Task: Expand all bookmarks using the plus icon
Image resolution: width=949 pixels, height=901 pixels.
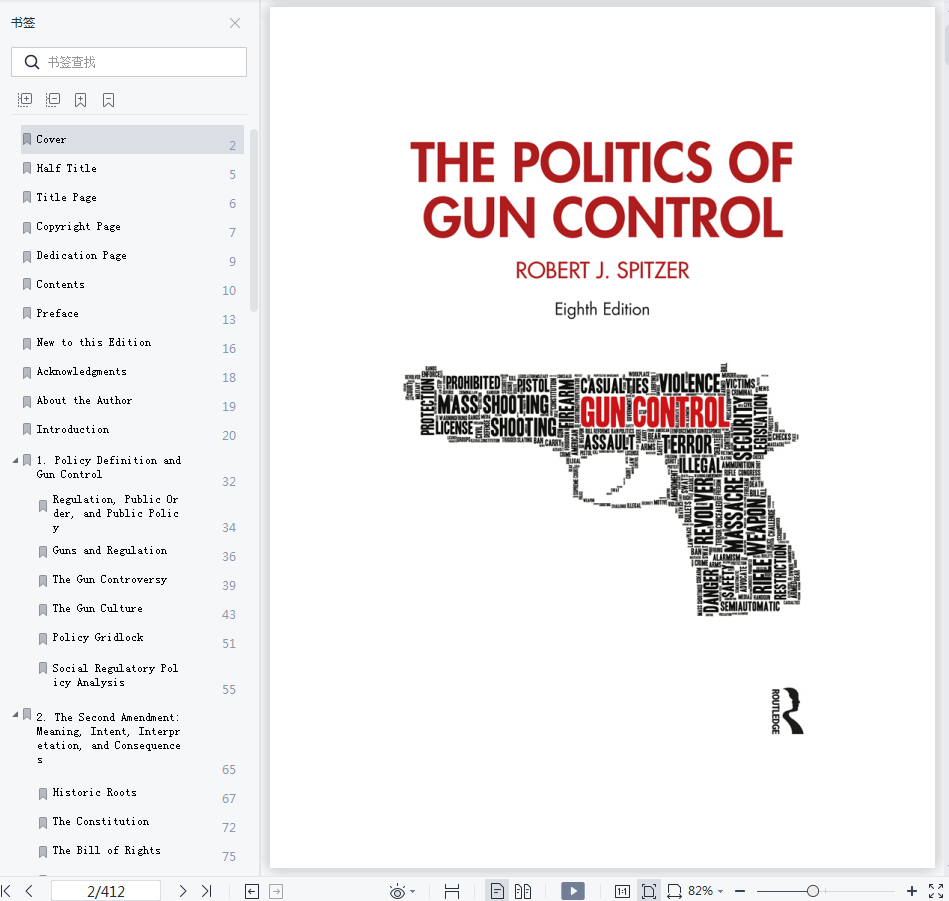Action: [x=25, y=100]
